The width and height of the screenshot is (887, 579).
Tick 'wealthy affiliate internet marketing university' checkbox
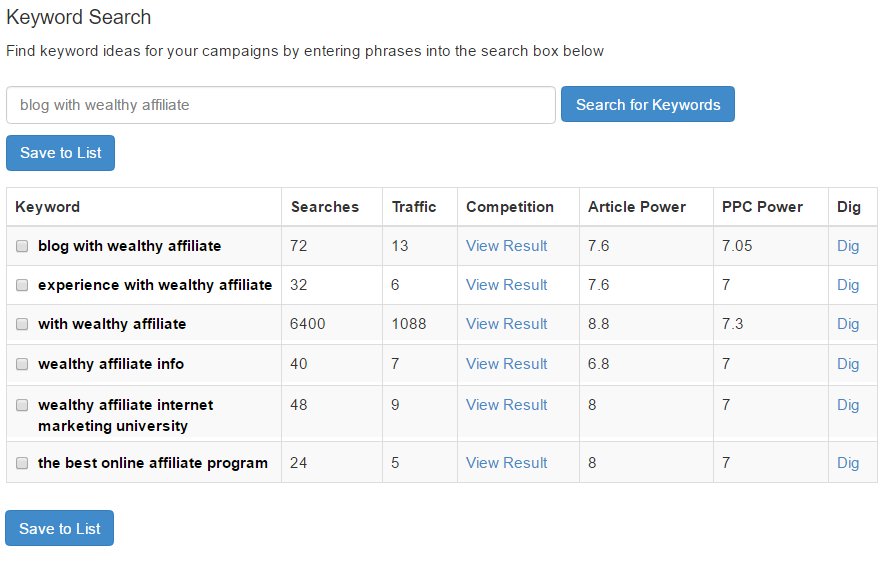22,405
